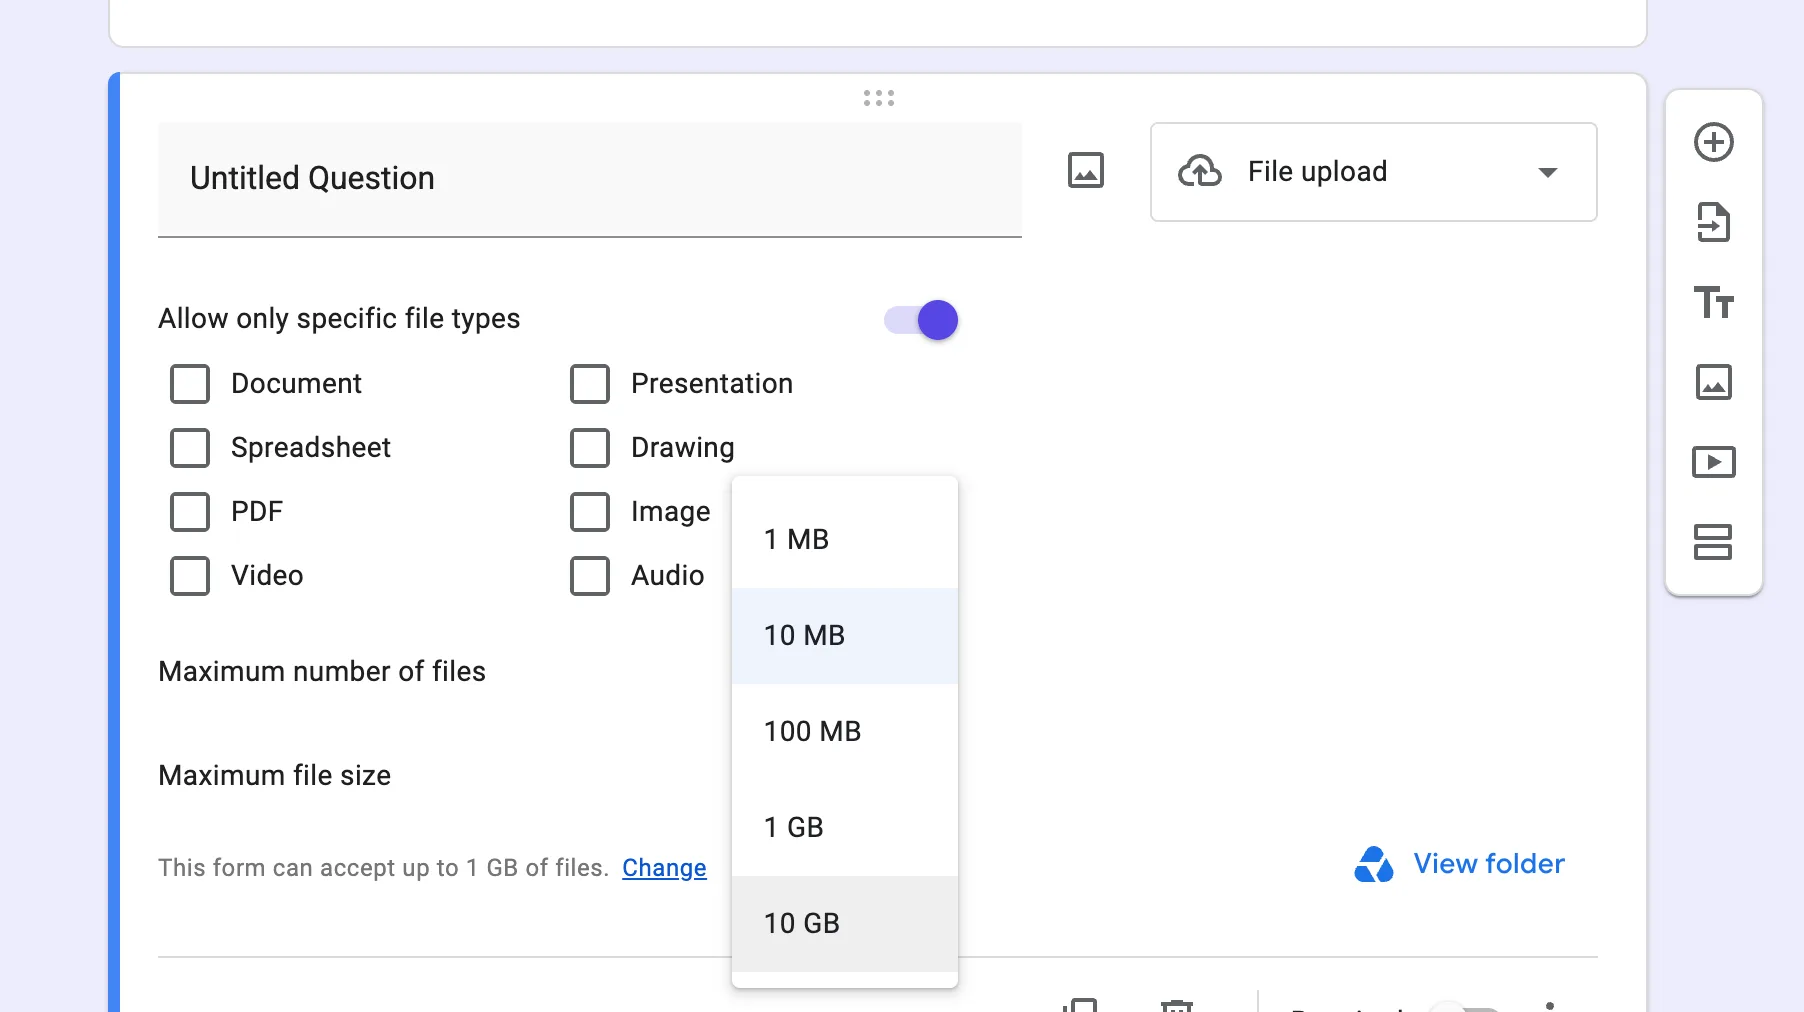The width and height of the screenshot is (1804, 1012).
Task: Check the Spreadsheet file type
Action: [x=190, y=448]
